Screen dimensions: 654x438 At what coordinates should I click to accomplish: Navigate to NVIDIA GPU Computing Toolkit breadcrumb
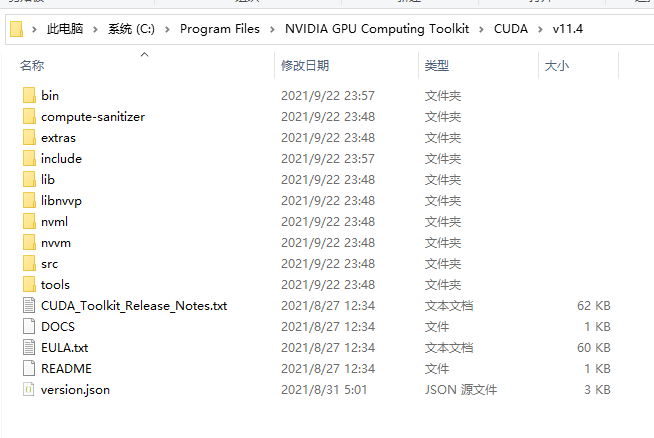tap(377, 29)
